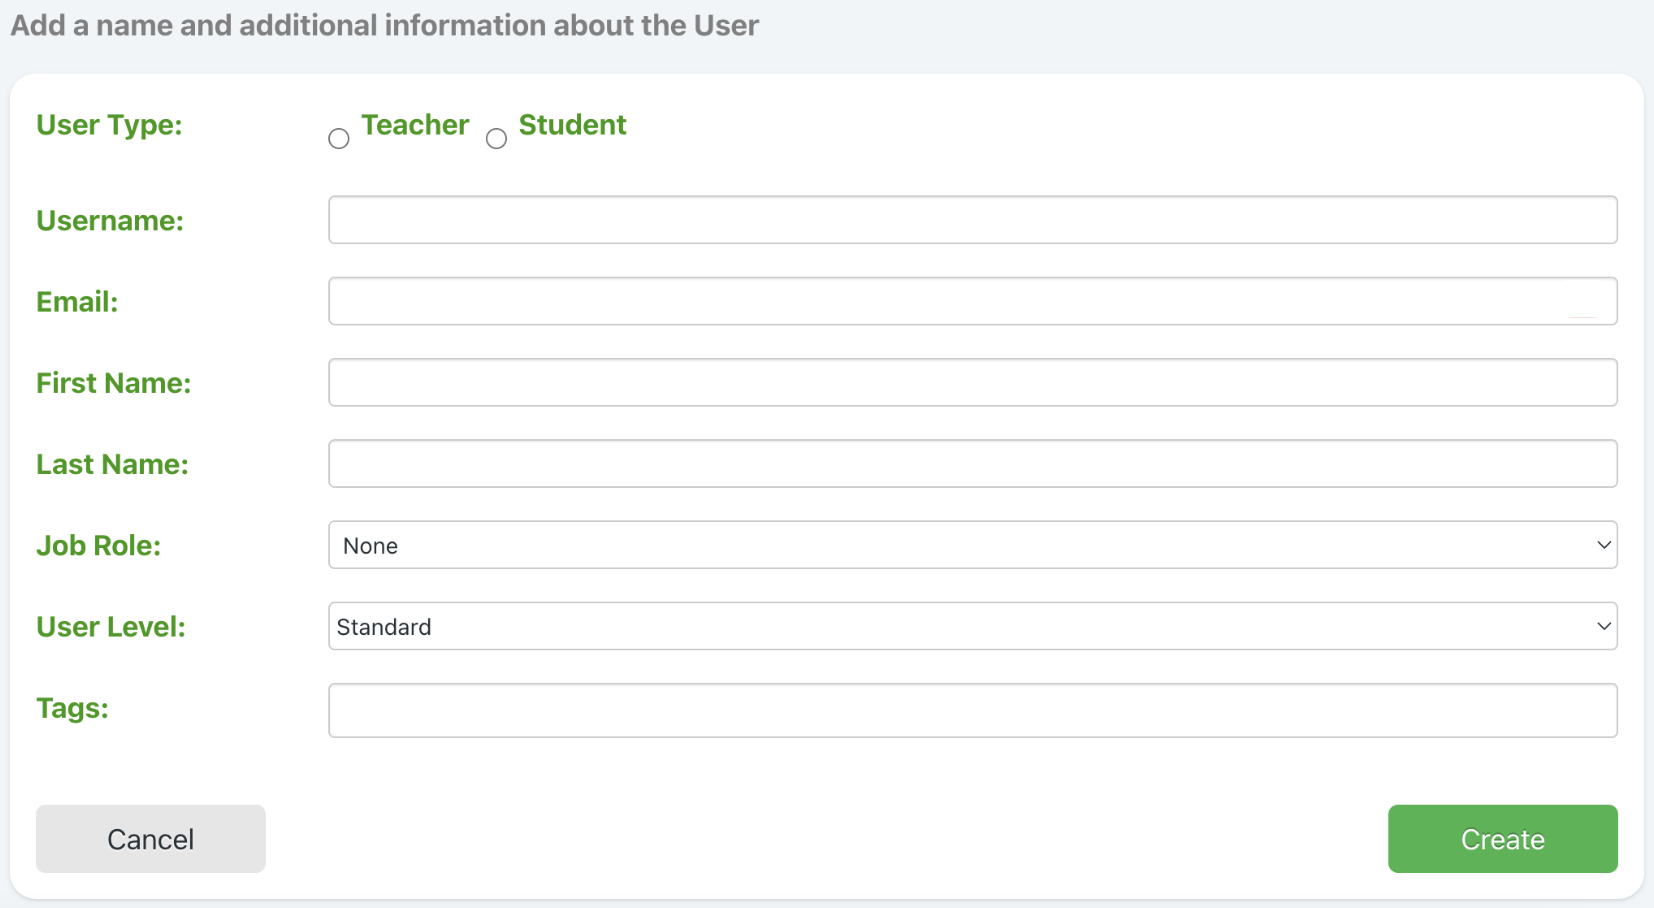This screenshot has height=908, width=1654.
Task: Click the Tags: label
Action: tap(72, 708)
